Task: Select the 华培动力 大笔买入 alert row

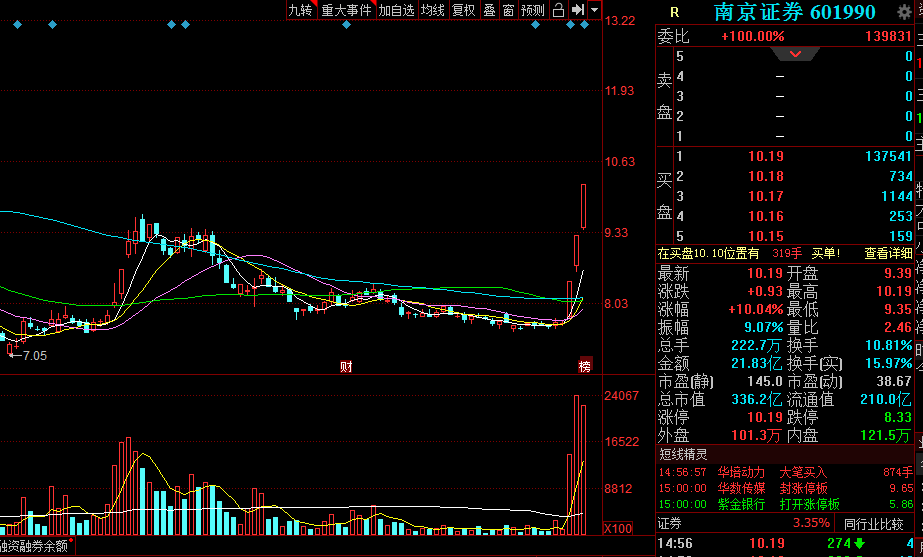Action: 785,472
